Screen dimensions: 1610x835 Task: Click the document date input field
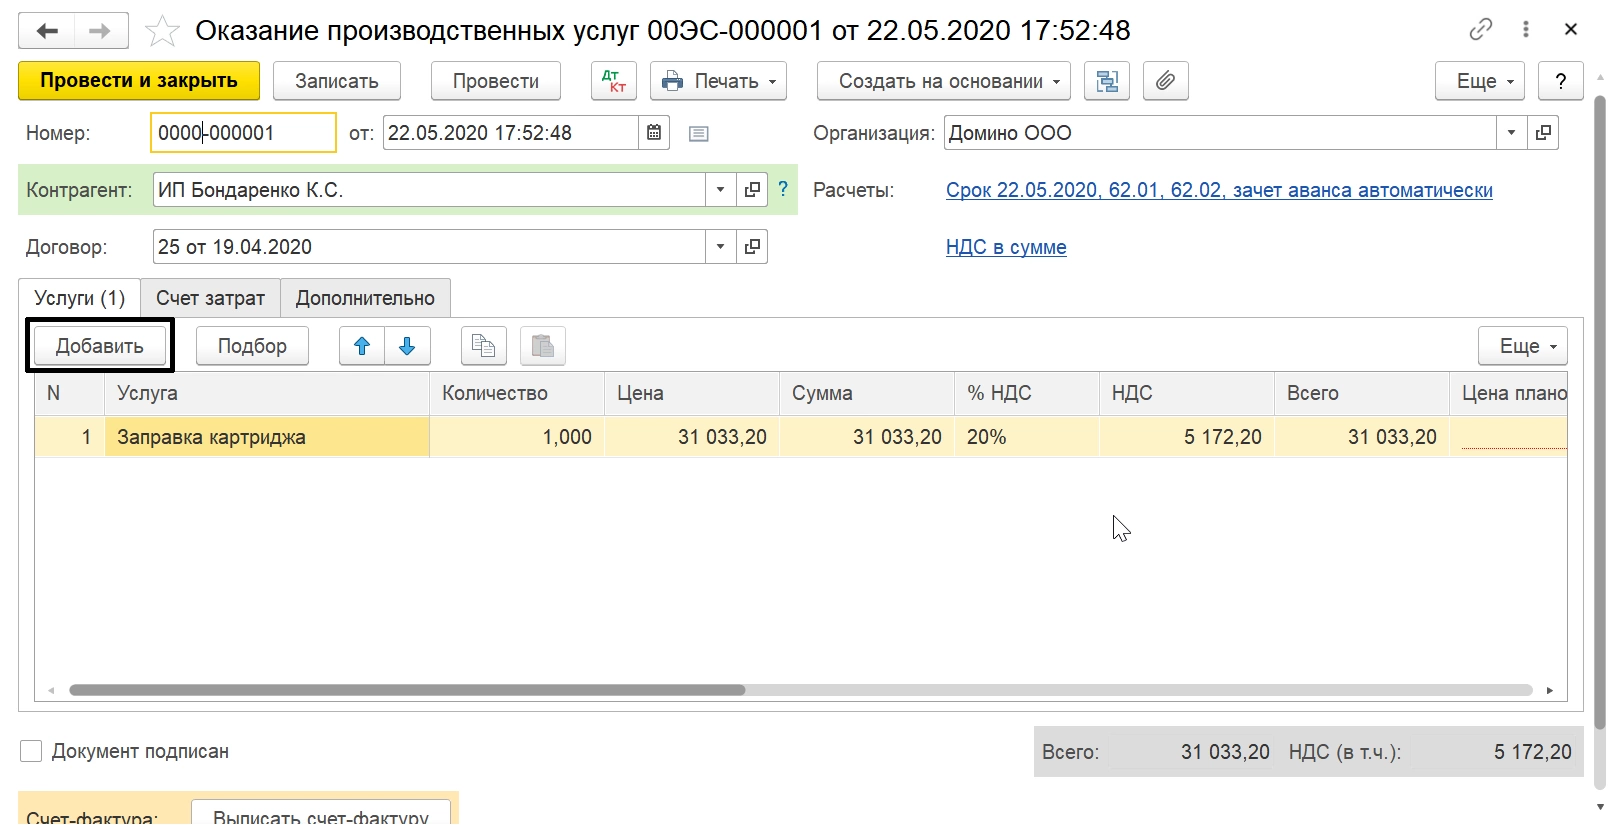(510, 133)
